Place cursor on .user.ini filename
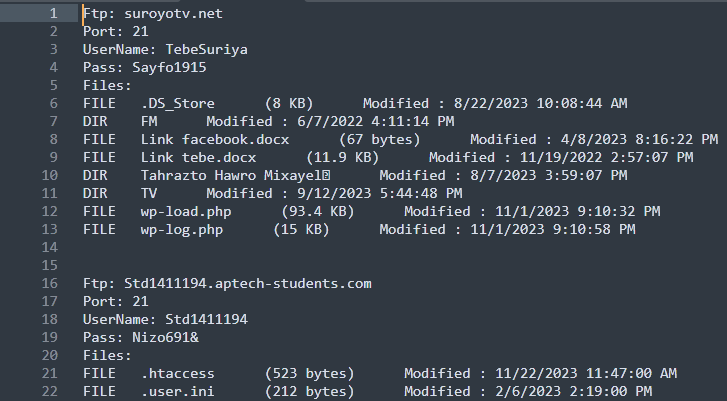727x401 pixels. click(x=178, y=391)
